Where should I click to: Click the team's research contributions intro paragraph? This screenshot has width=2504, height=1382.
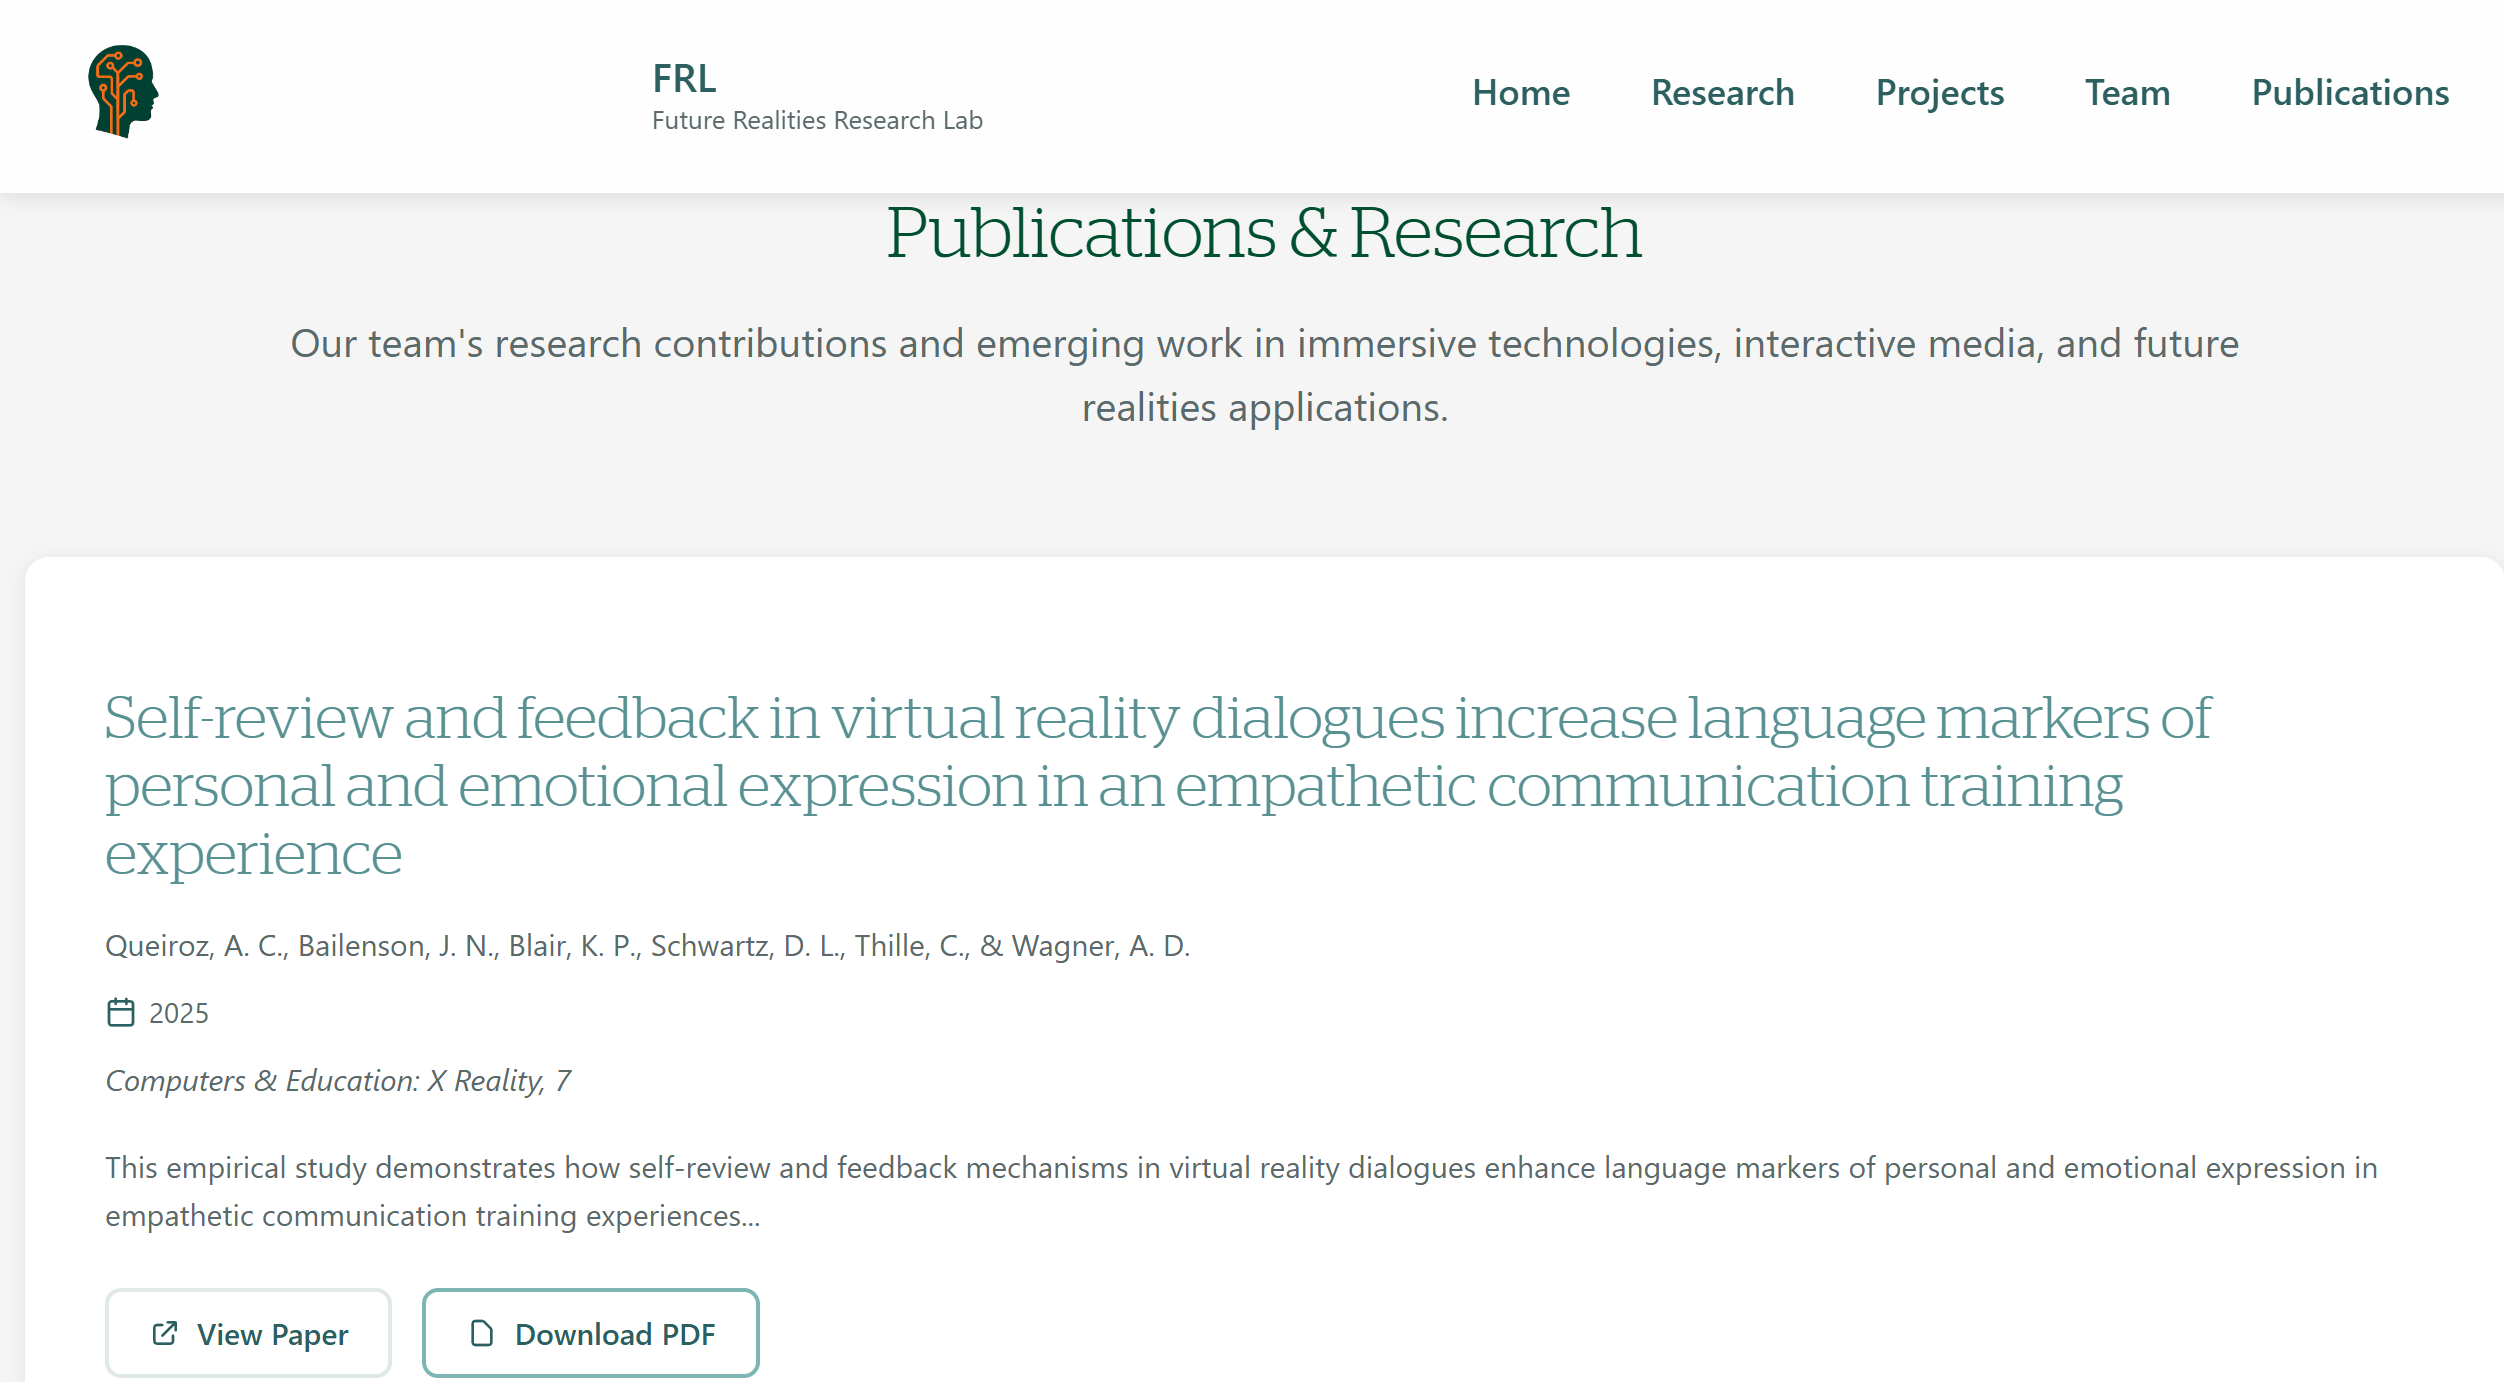coord(1263,375)
